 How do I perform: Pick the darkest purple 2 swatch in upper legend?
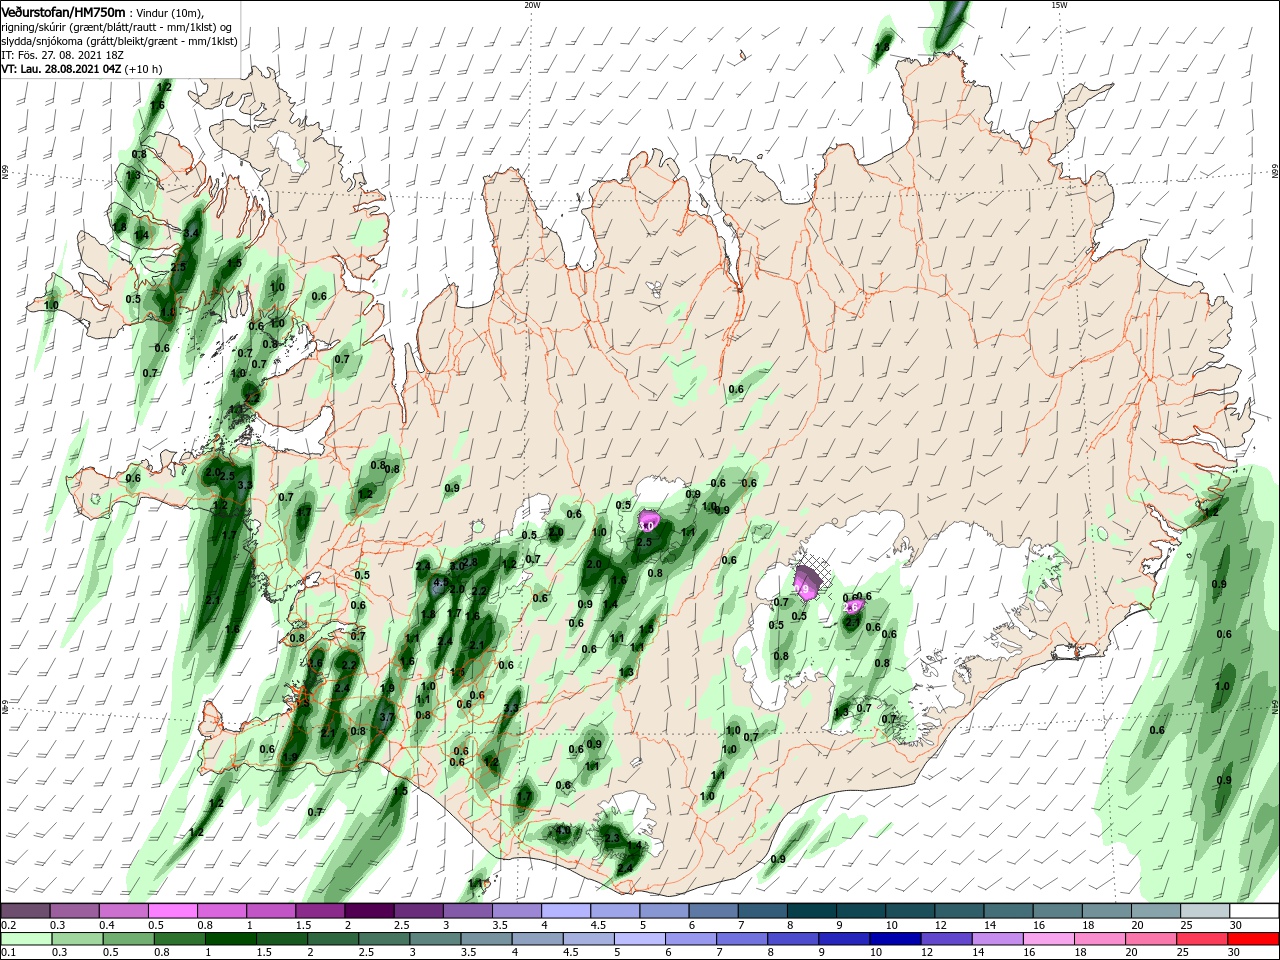[x=369, y=911]
